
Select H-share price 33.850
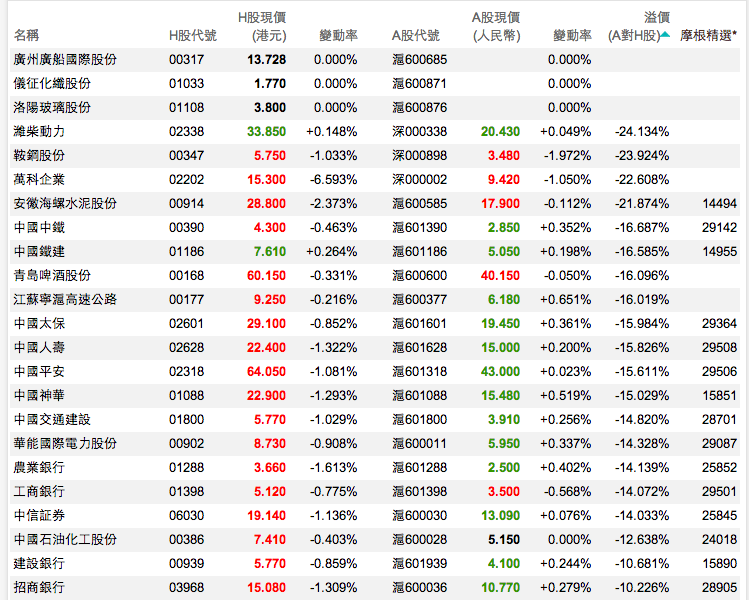(267, 131)
